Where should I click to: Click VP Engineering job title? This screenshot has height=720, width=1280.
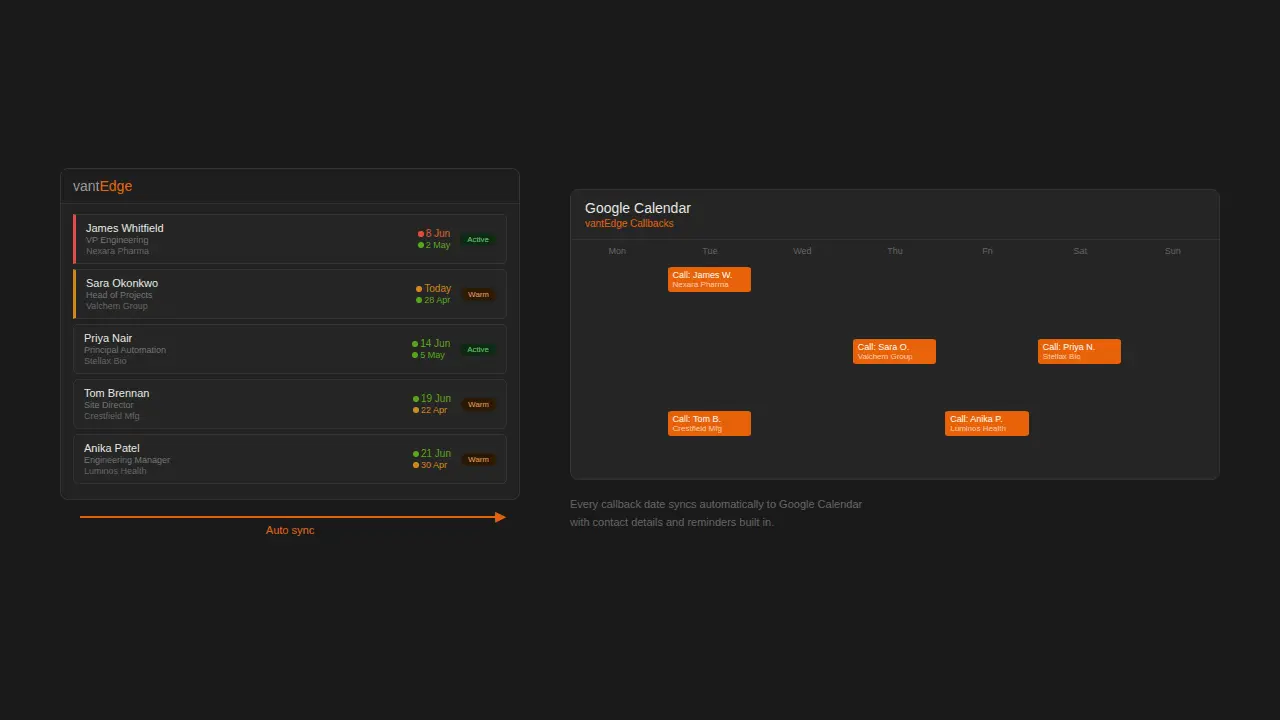[117, 240]
